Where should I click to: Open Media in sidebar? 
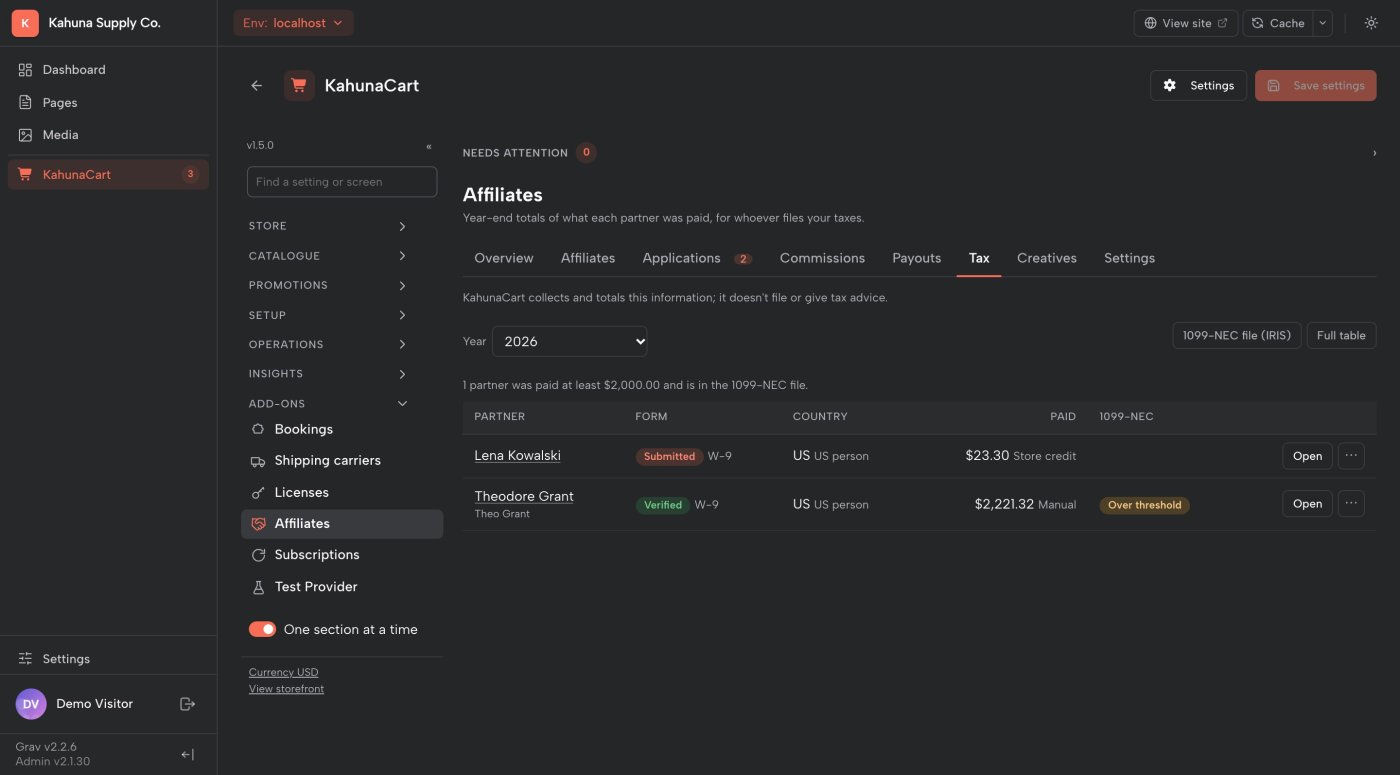click(108, 135)
